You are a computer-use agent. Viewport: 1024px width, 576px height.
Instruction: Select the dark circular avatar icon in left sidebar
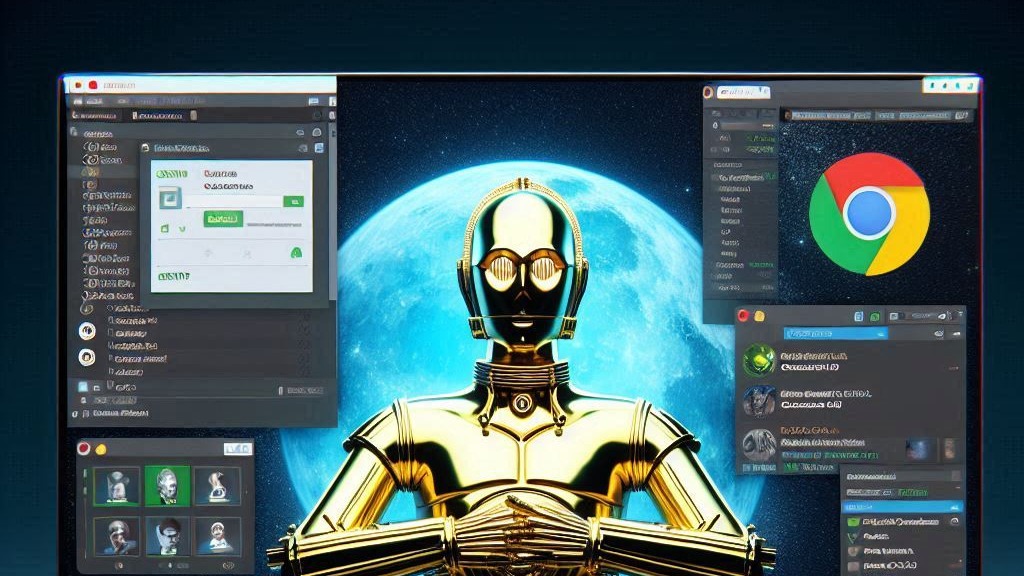tap(87, 356)
